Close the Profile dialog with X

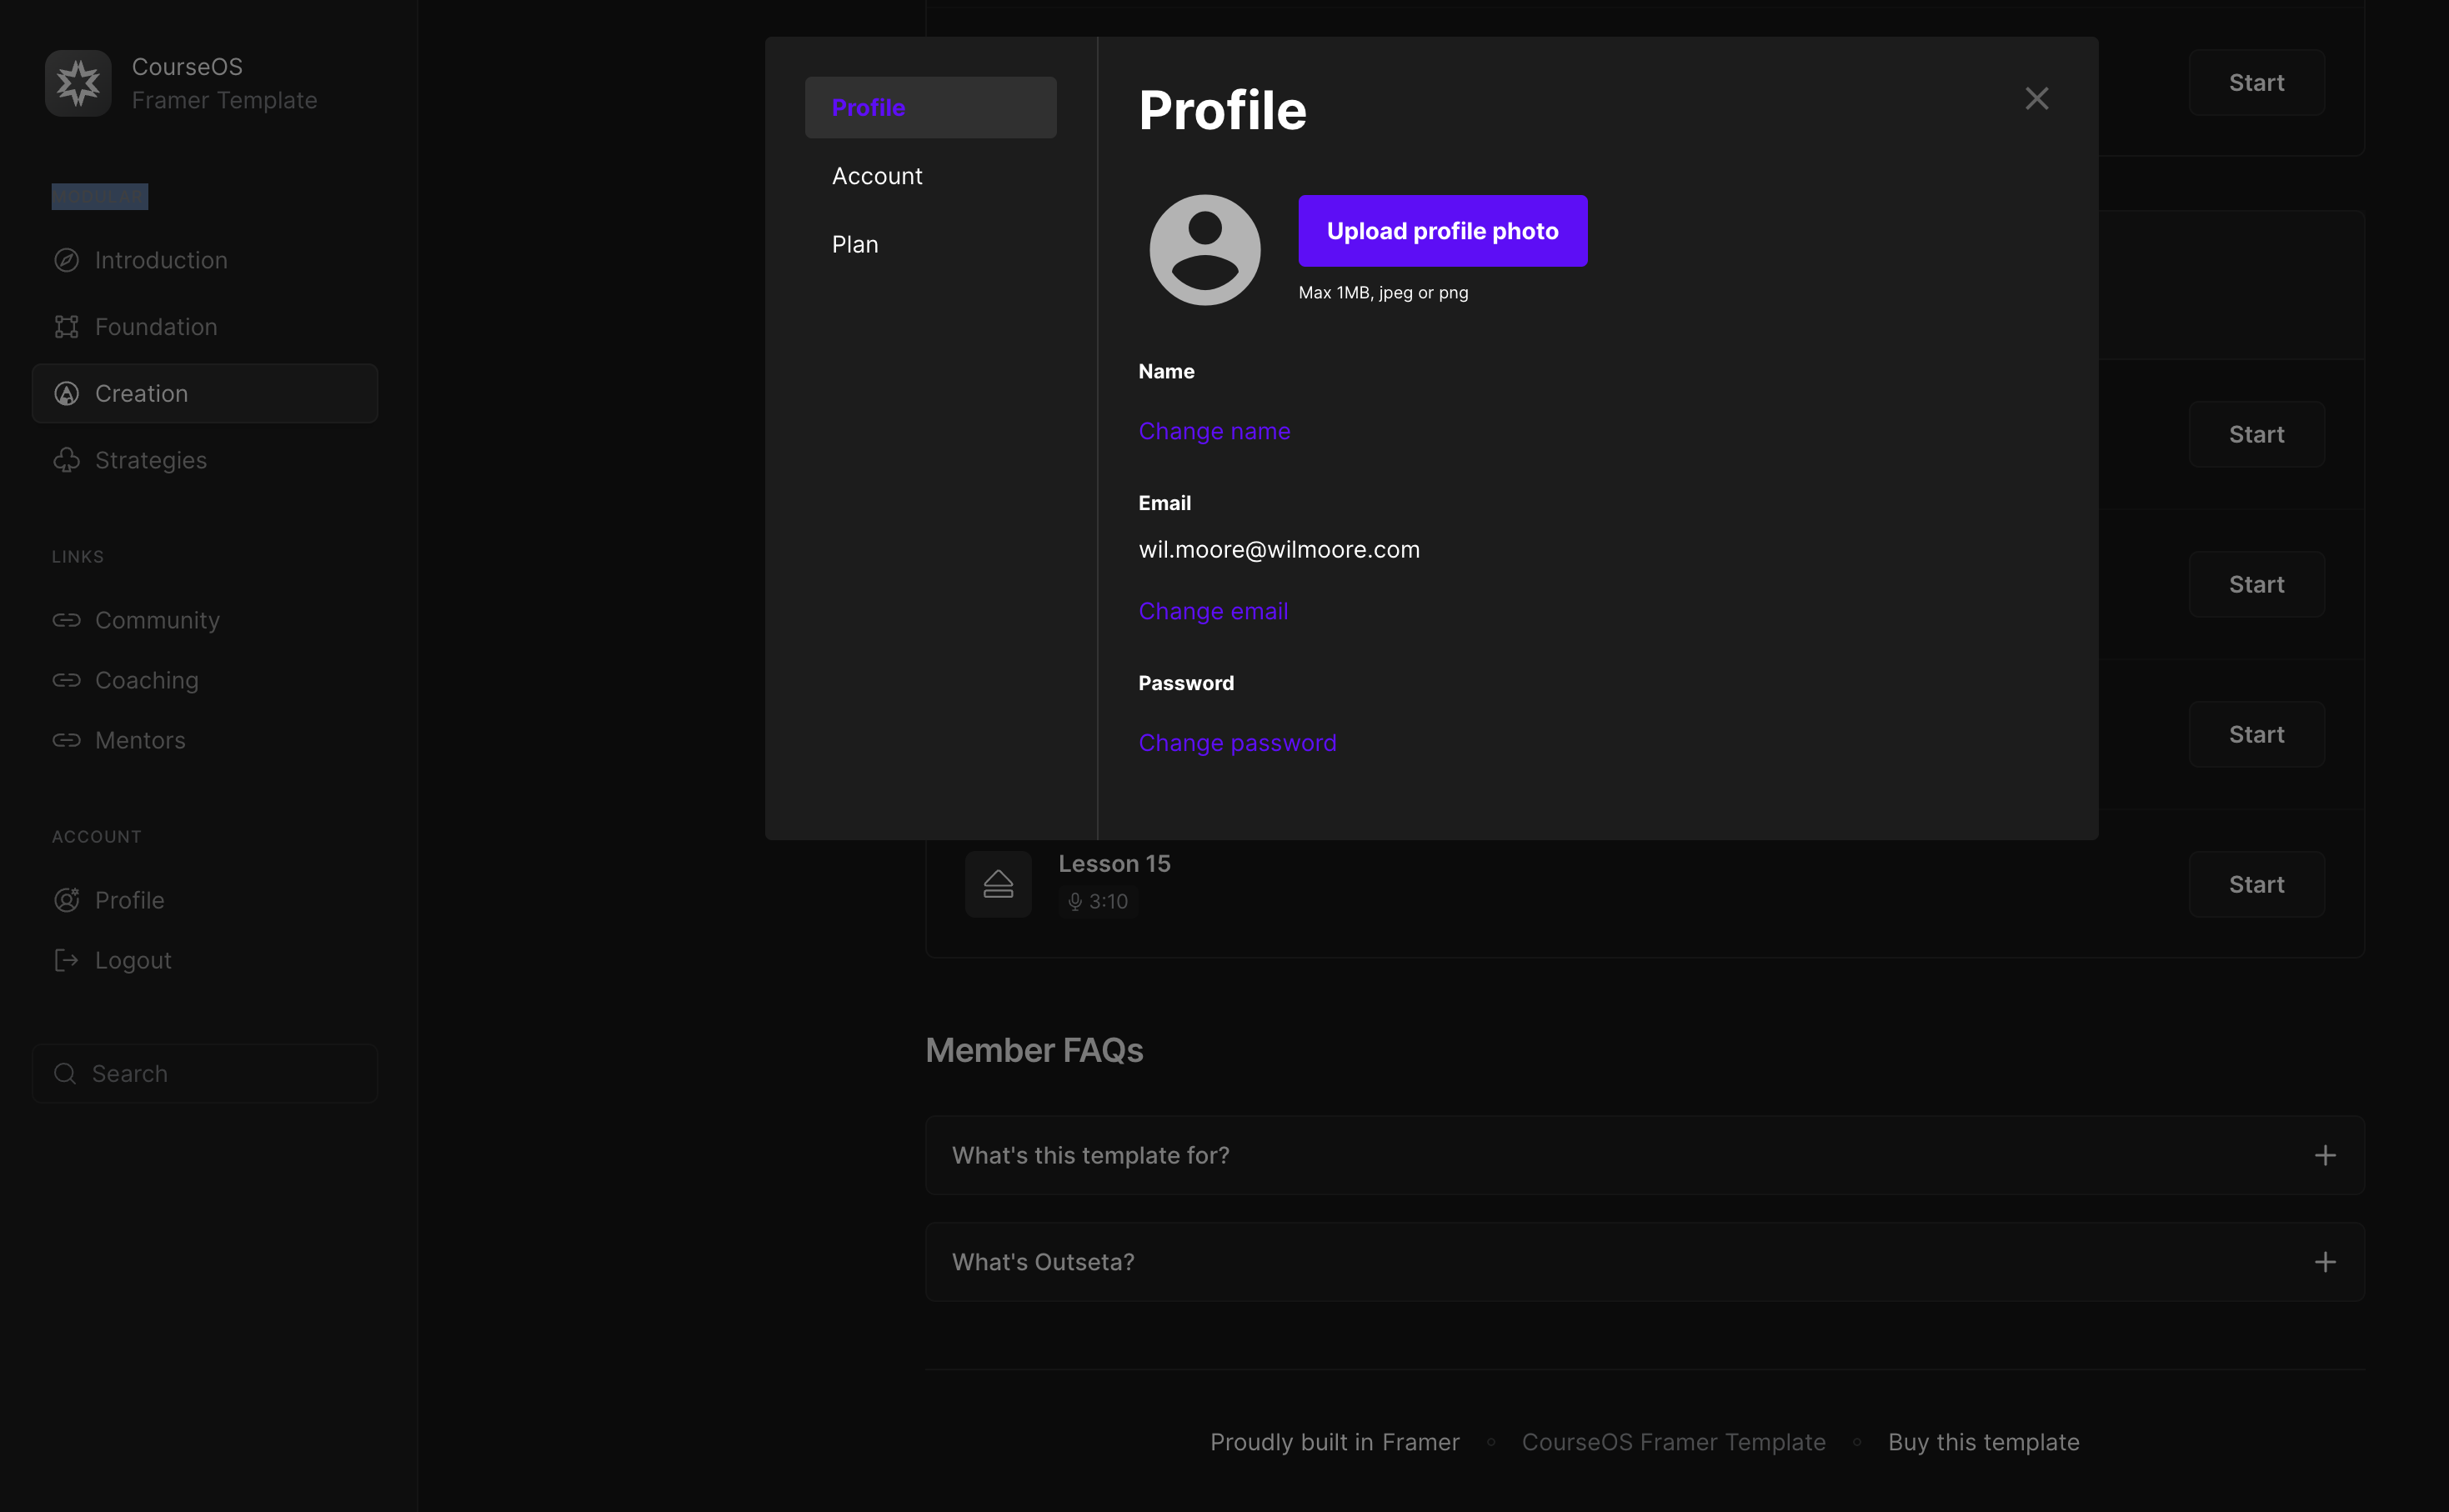point(2036,98)
